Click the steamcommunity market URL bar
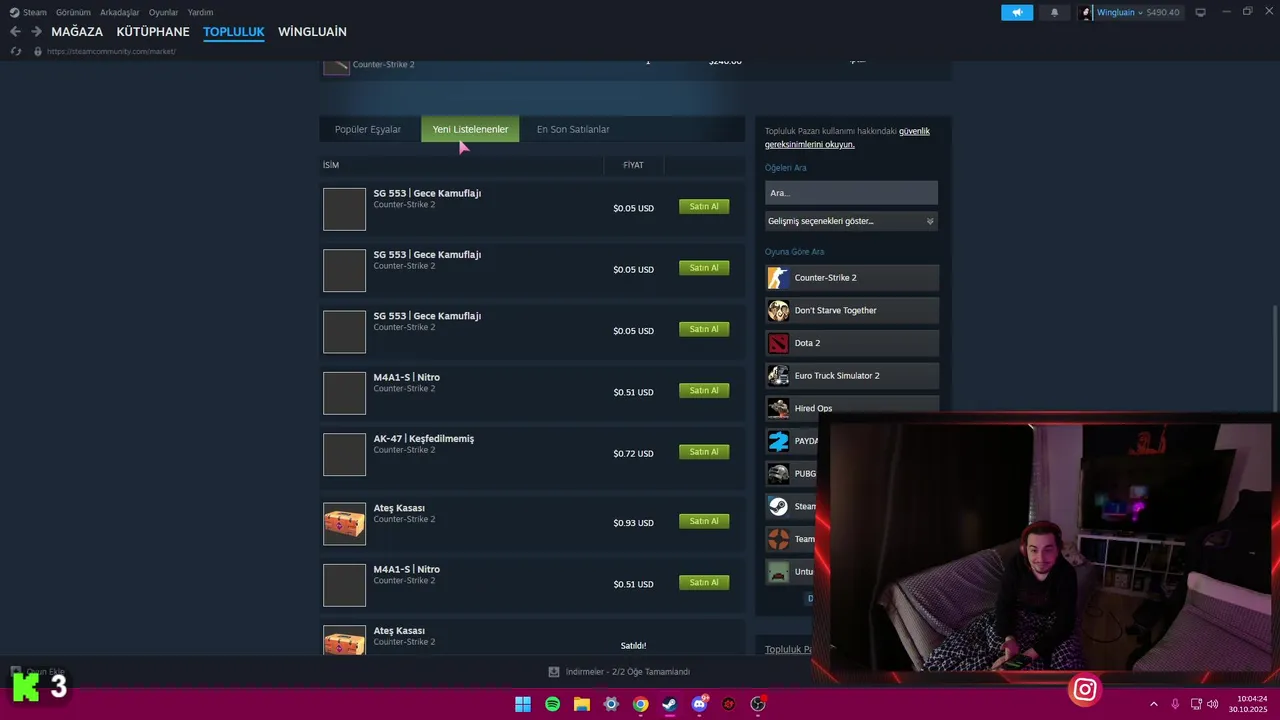 pos(111,51)
